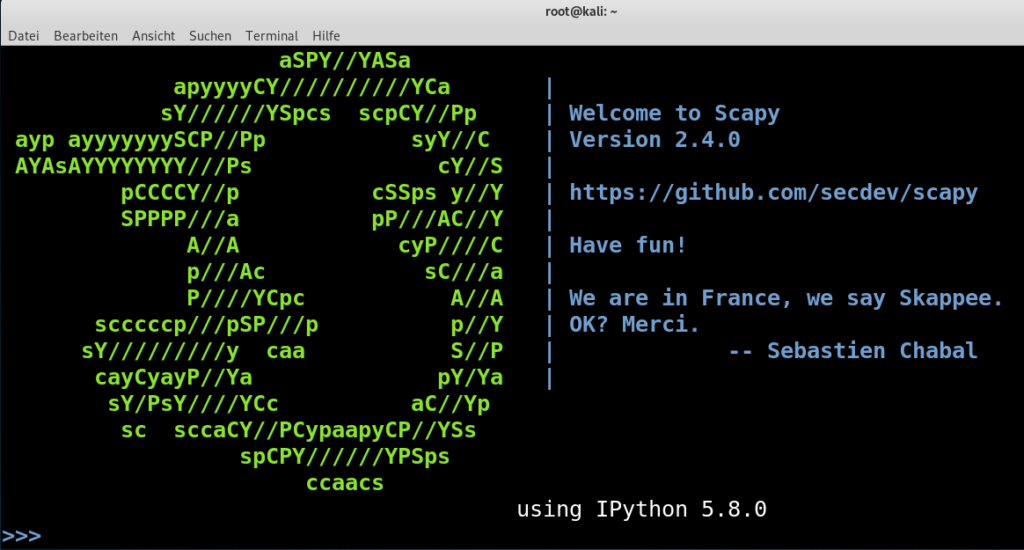1024x550 pixels.
Task: Click 'We are in France' quote line
Action: (x=786, y=299)
